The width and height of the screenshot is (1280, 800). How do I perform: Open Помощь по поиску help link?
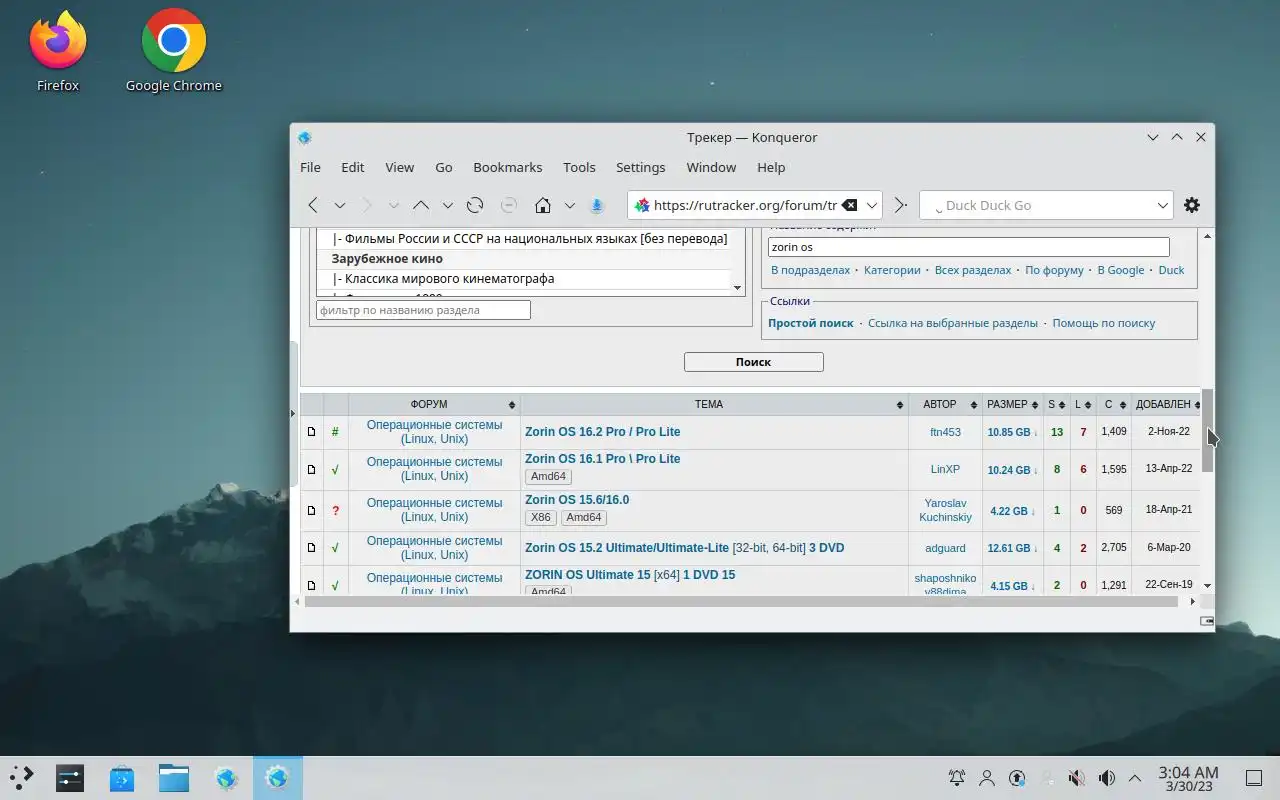(1103, 323)
